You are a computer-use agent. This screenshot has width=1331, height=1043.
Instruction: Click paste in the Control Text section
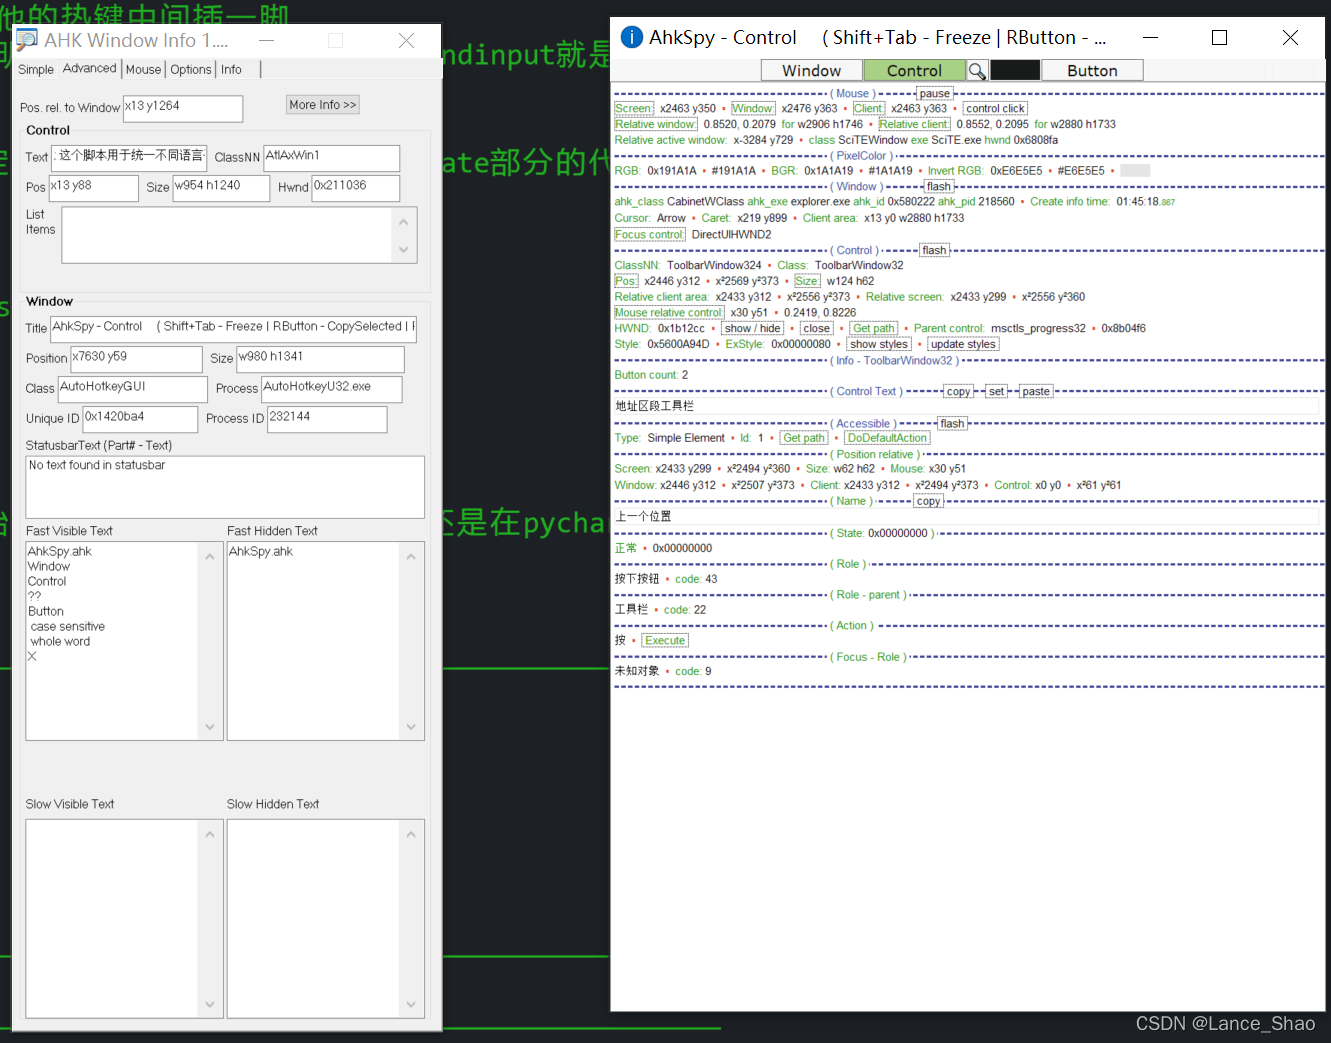(x=1037, y=391)
